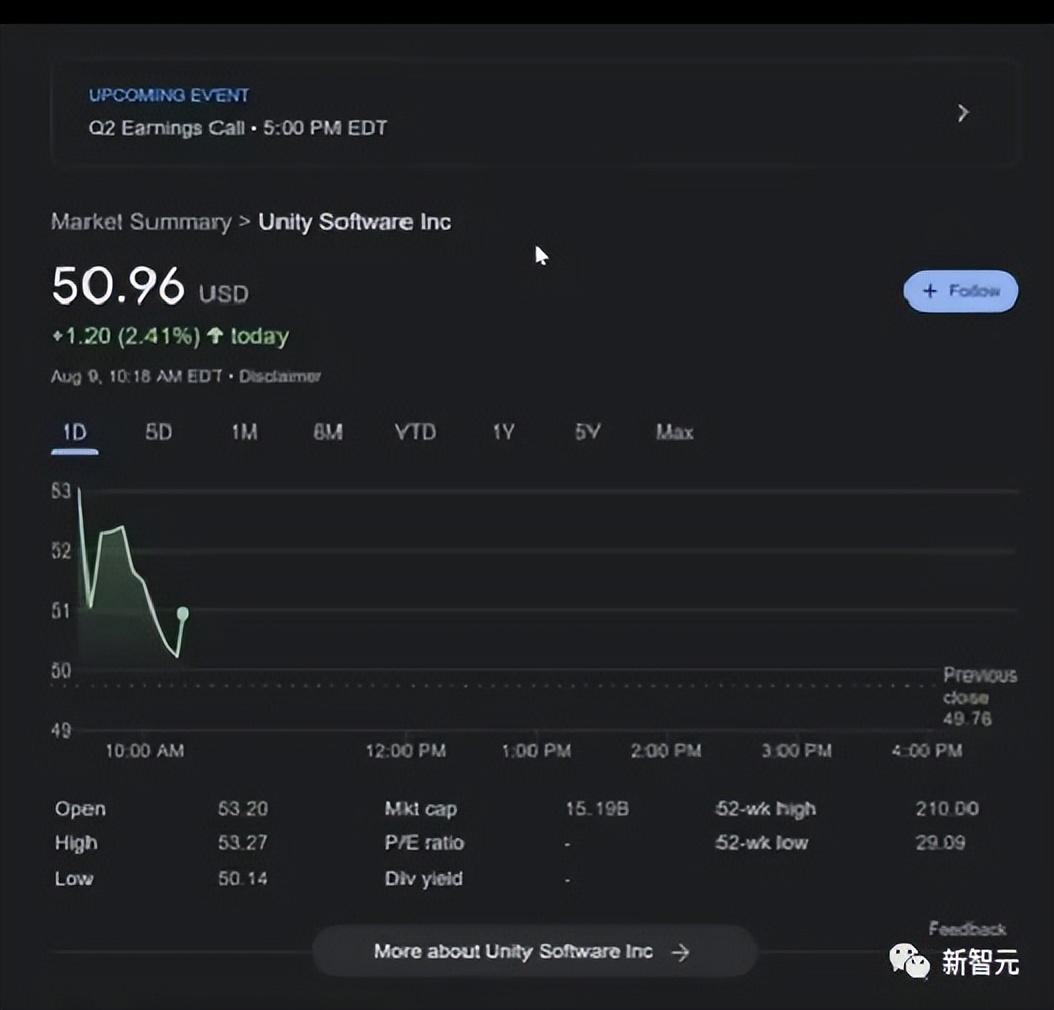Click the 12:00 PM axis label

406,751
